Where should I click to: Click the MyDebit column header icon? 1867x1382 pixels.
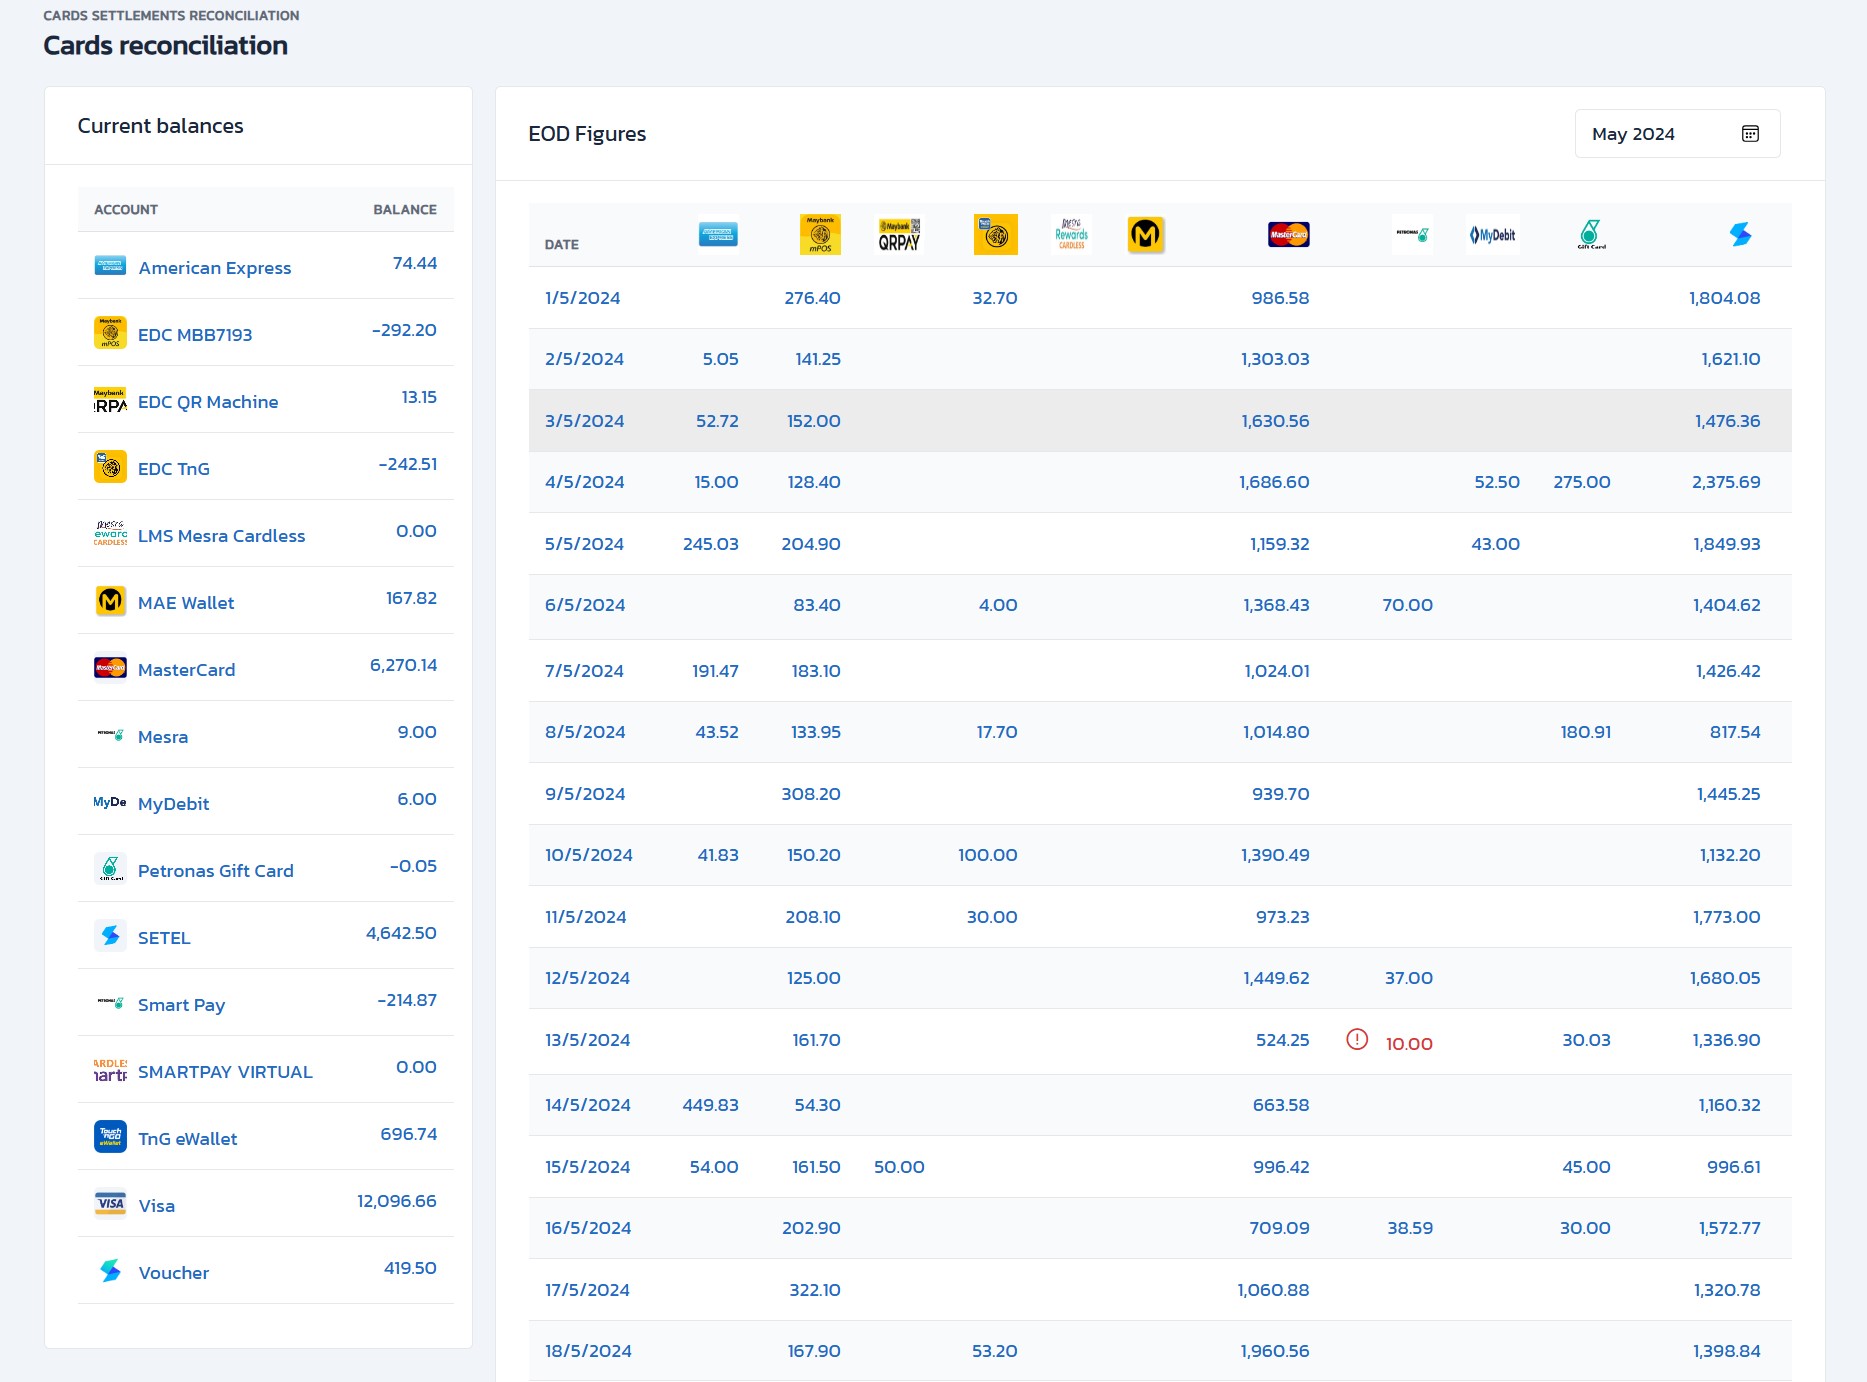(1492, 235)
